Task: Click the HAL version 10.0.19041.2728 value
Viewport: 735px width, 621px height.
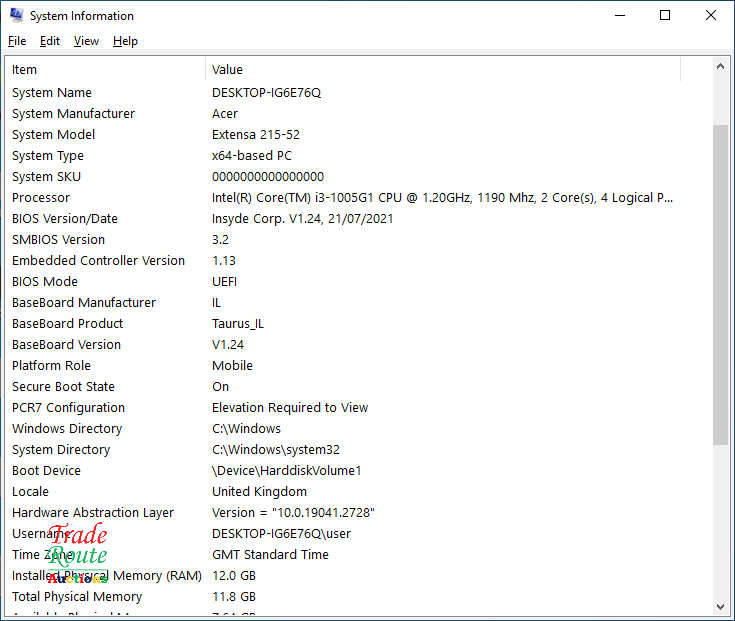Action: coord(293,513)
